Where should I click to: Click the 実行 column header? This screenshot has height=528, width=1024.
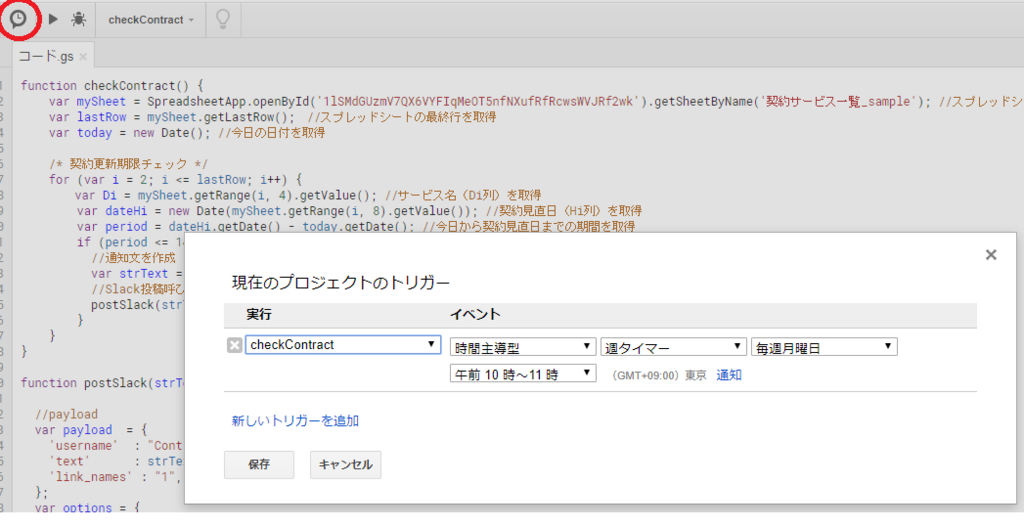pyautogui.click(x=259, y=315)
